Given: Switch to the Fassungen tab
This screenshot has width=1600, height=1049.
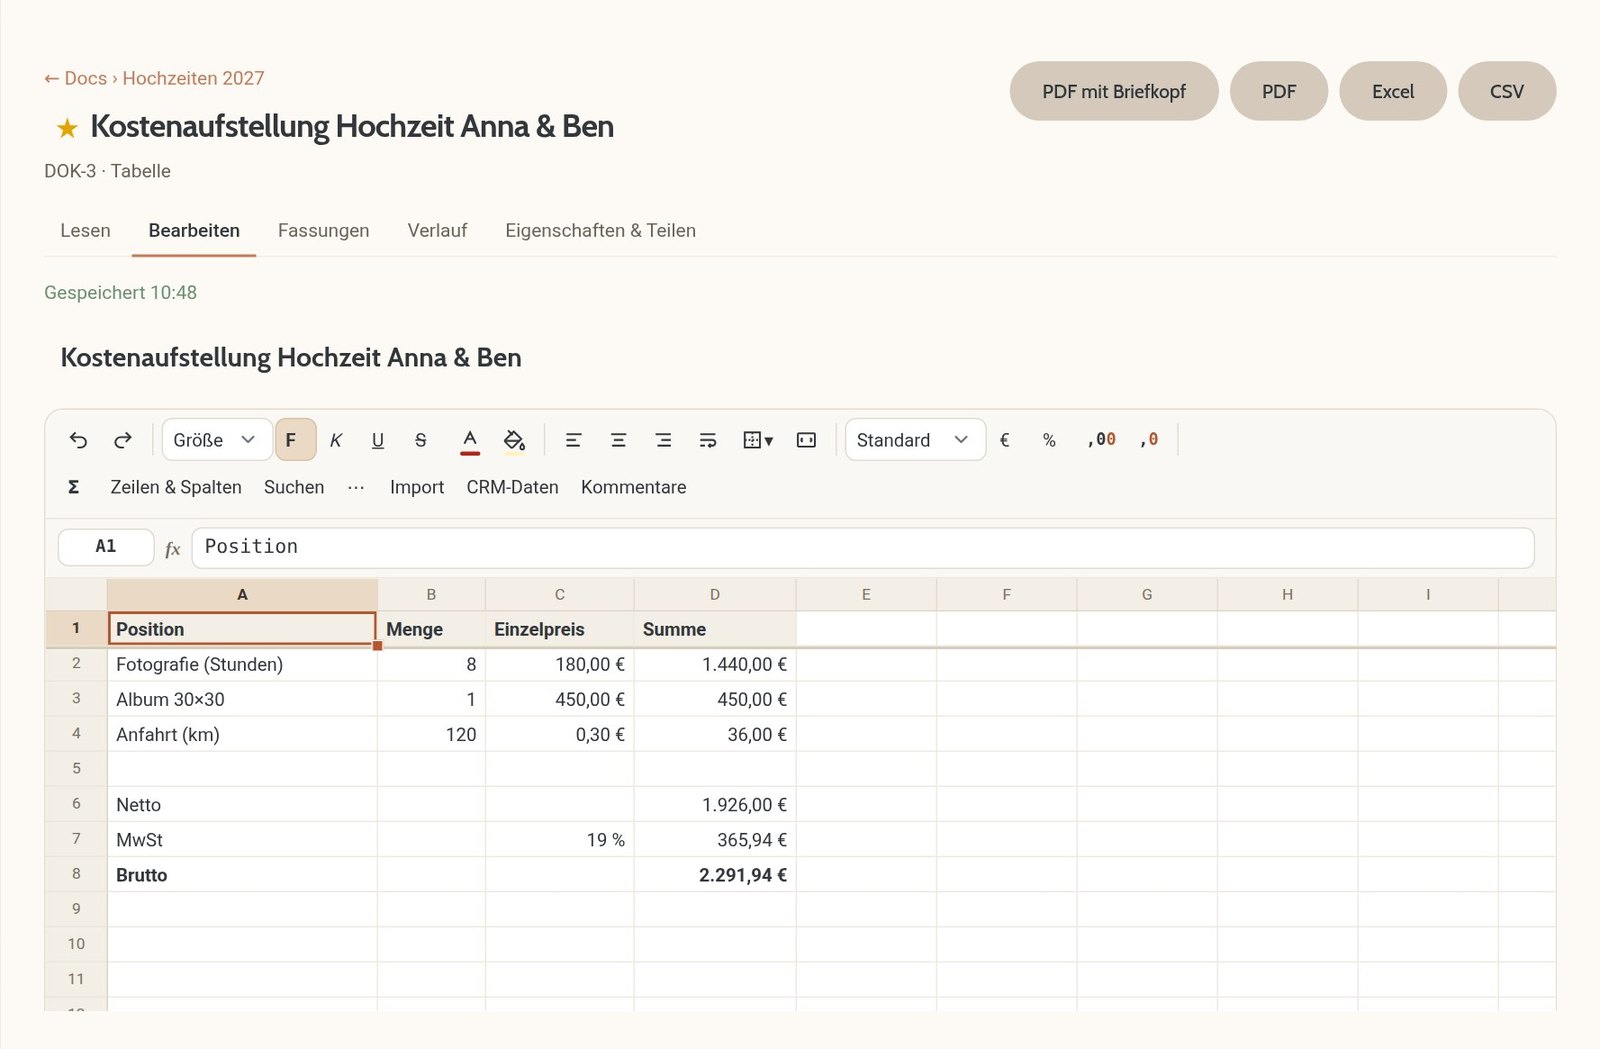Looking at the screenshot, I should tap(323, 231).
